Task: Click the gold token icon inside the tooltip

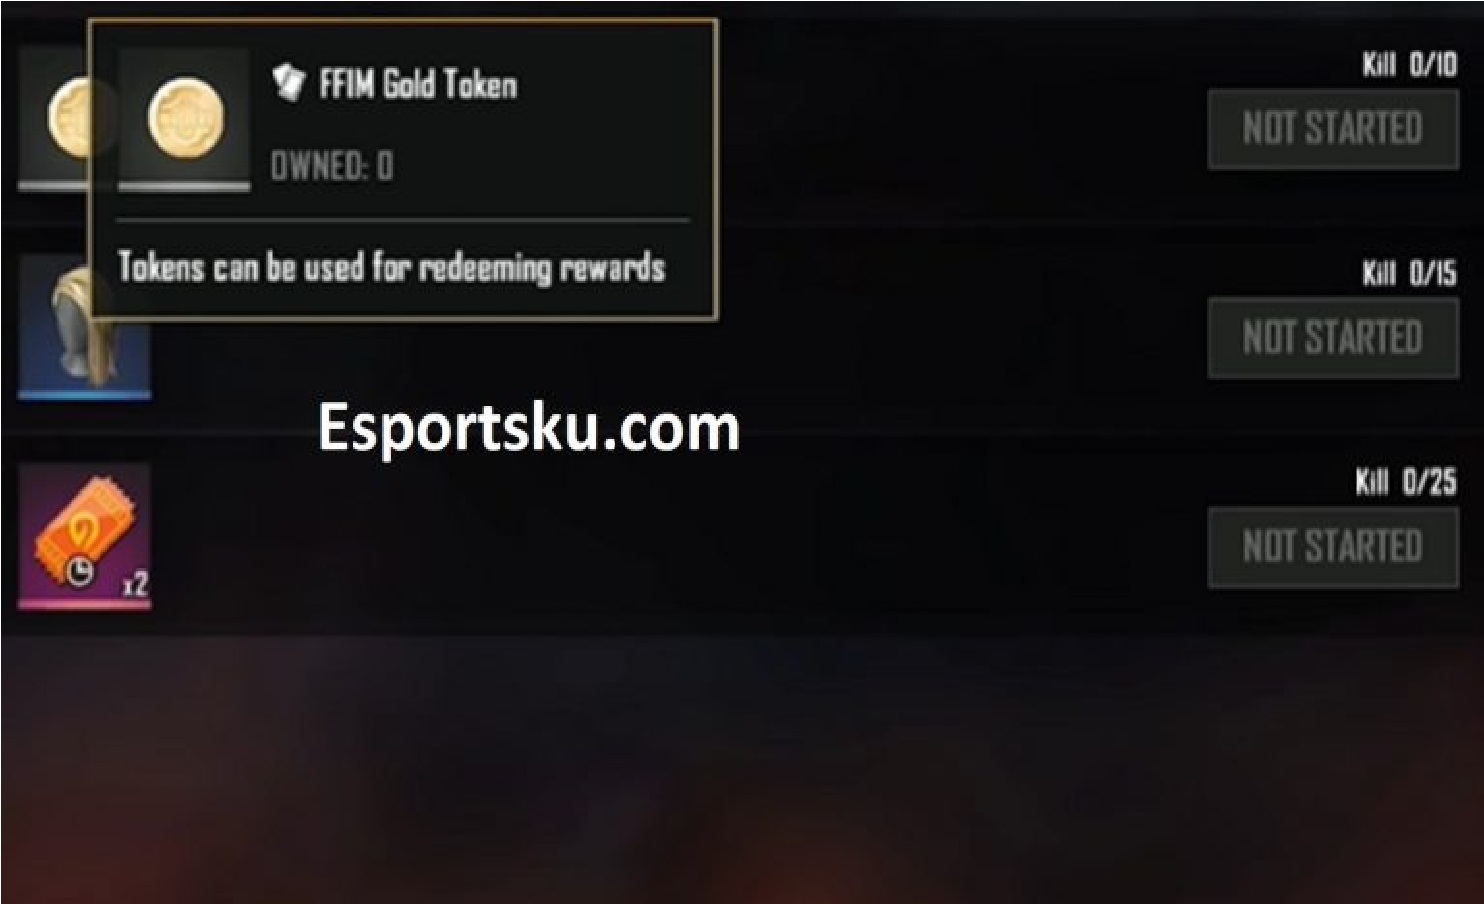Action: point(185,116)
